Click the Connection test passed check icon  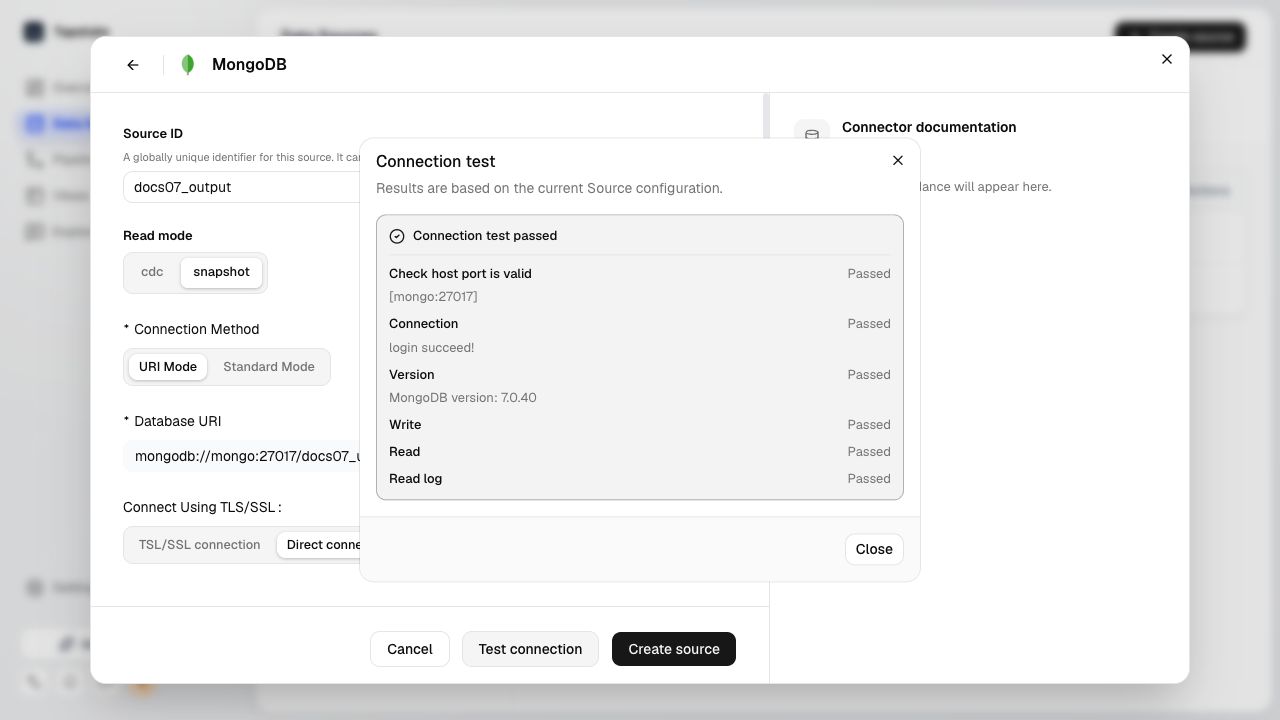397,236
